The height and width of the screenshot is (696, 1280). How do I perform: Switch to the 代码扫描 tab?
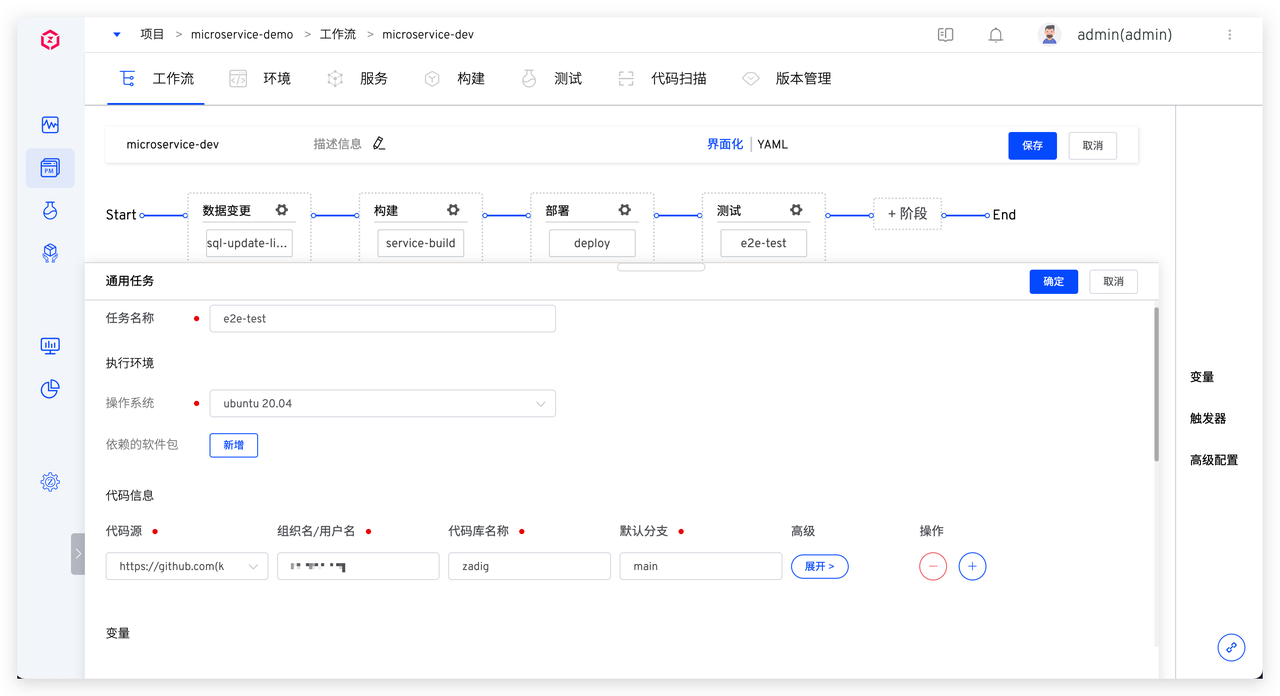(x=663, y=78)
